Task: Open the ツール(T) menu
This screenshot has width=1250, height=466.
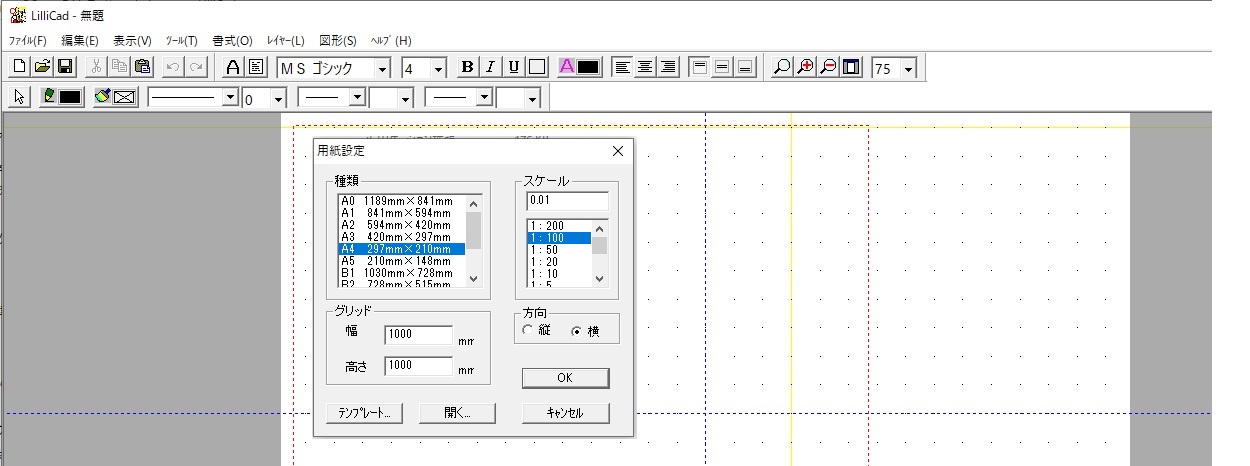Action: [181, 41]
